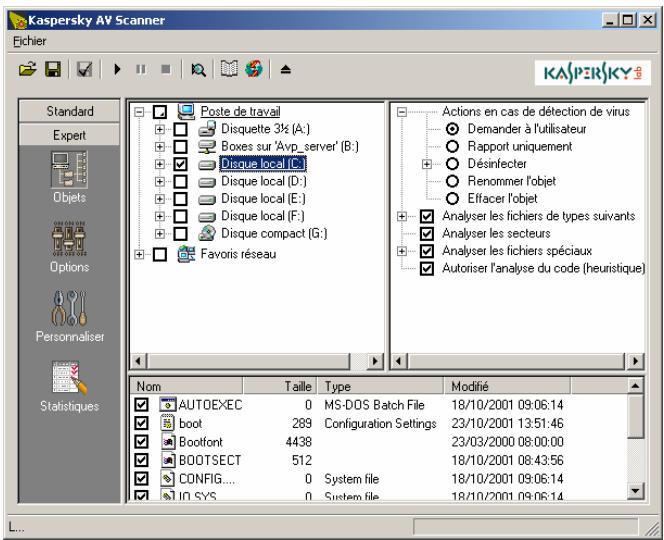Uncheck the BOOTSECT file checkbox
664x540 pixels.
(141, 460)
